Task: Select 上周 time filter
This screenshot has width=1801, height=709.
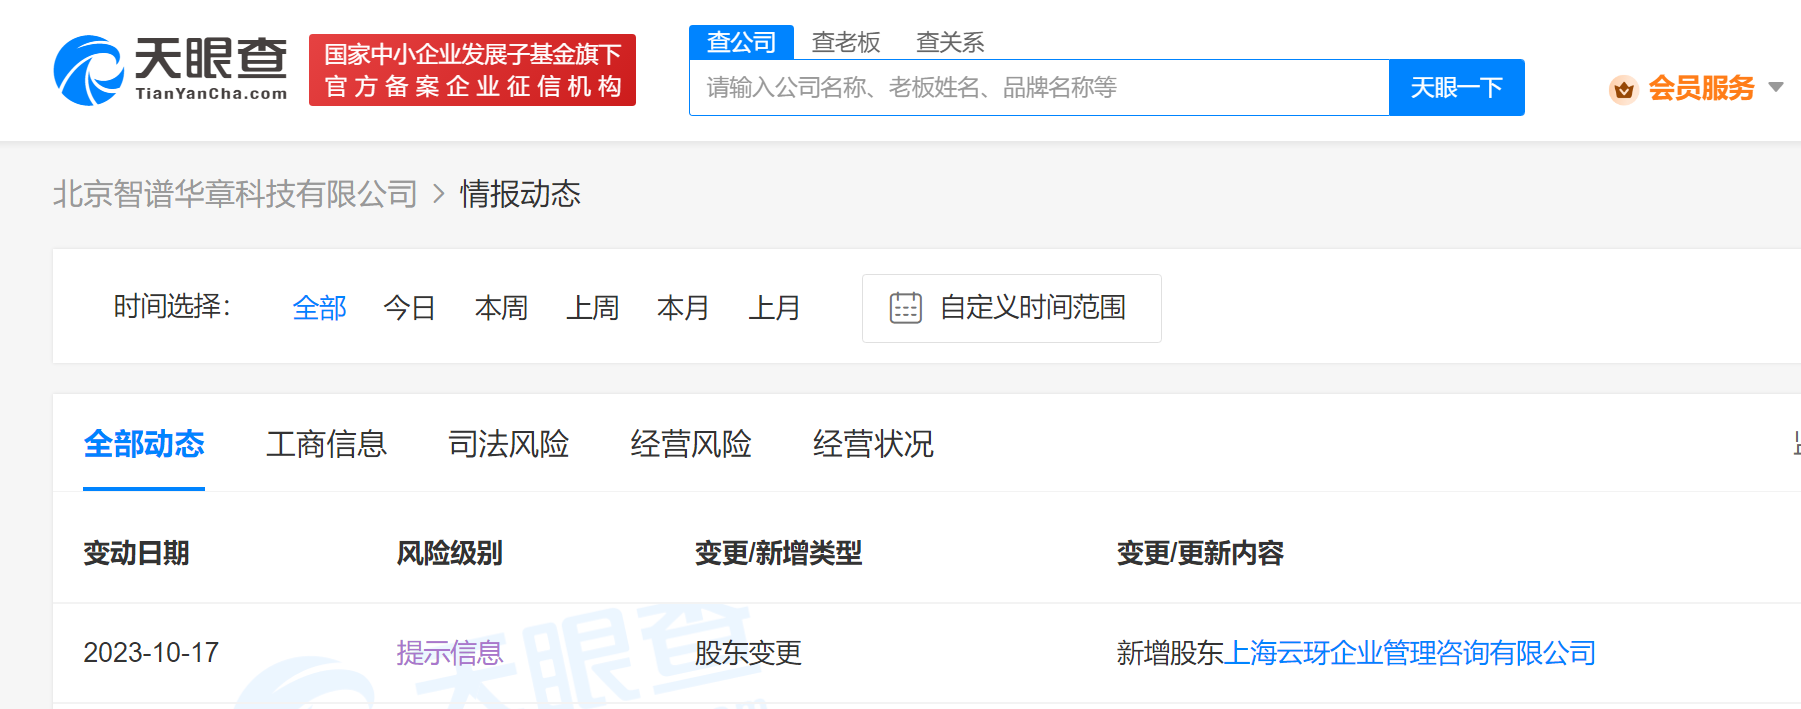Action: tap(593, 308)
